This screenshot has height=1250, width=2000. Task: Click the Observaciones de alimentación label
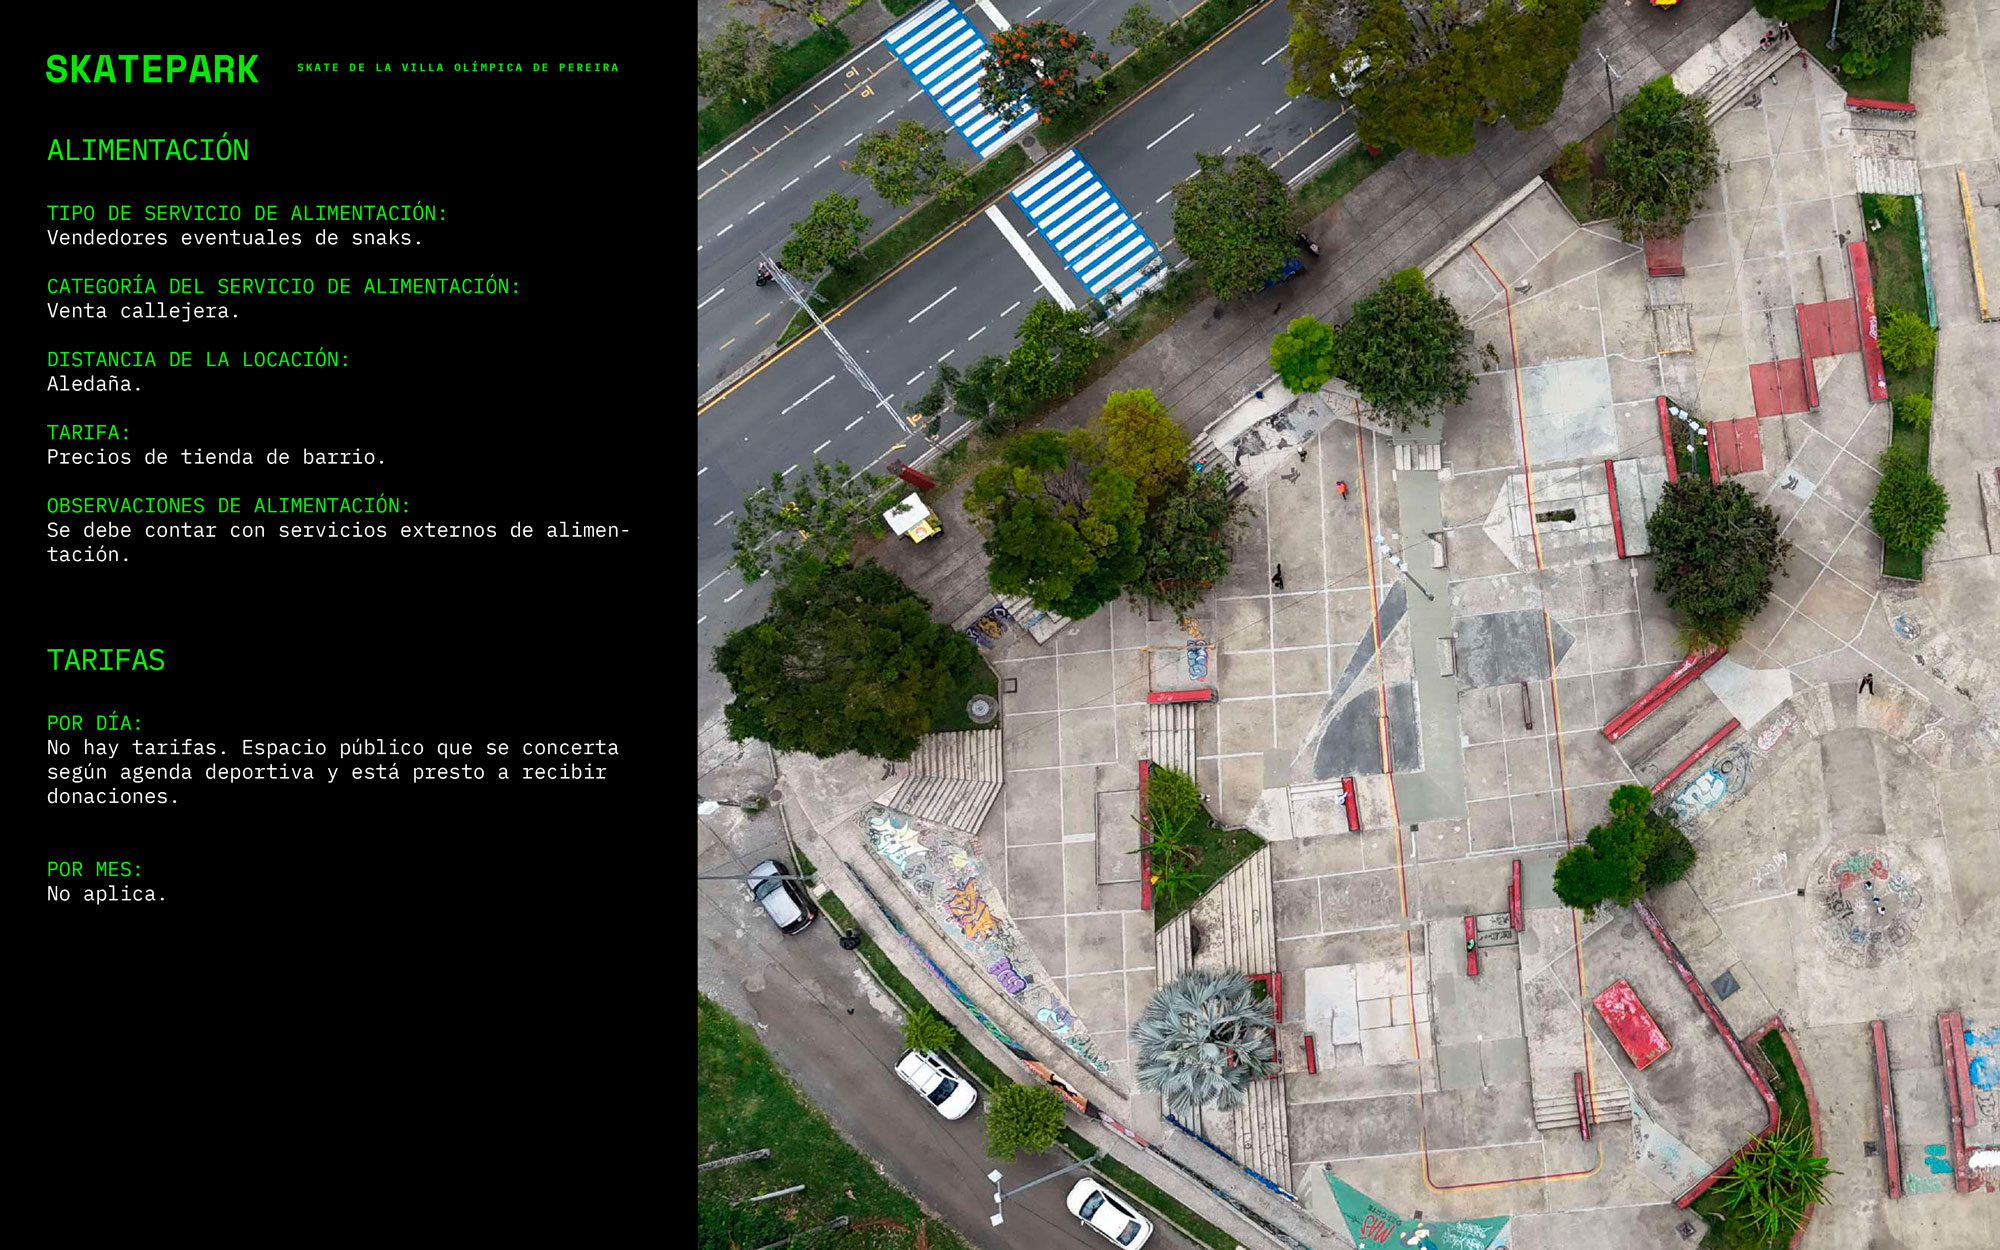229,505
